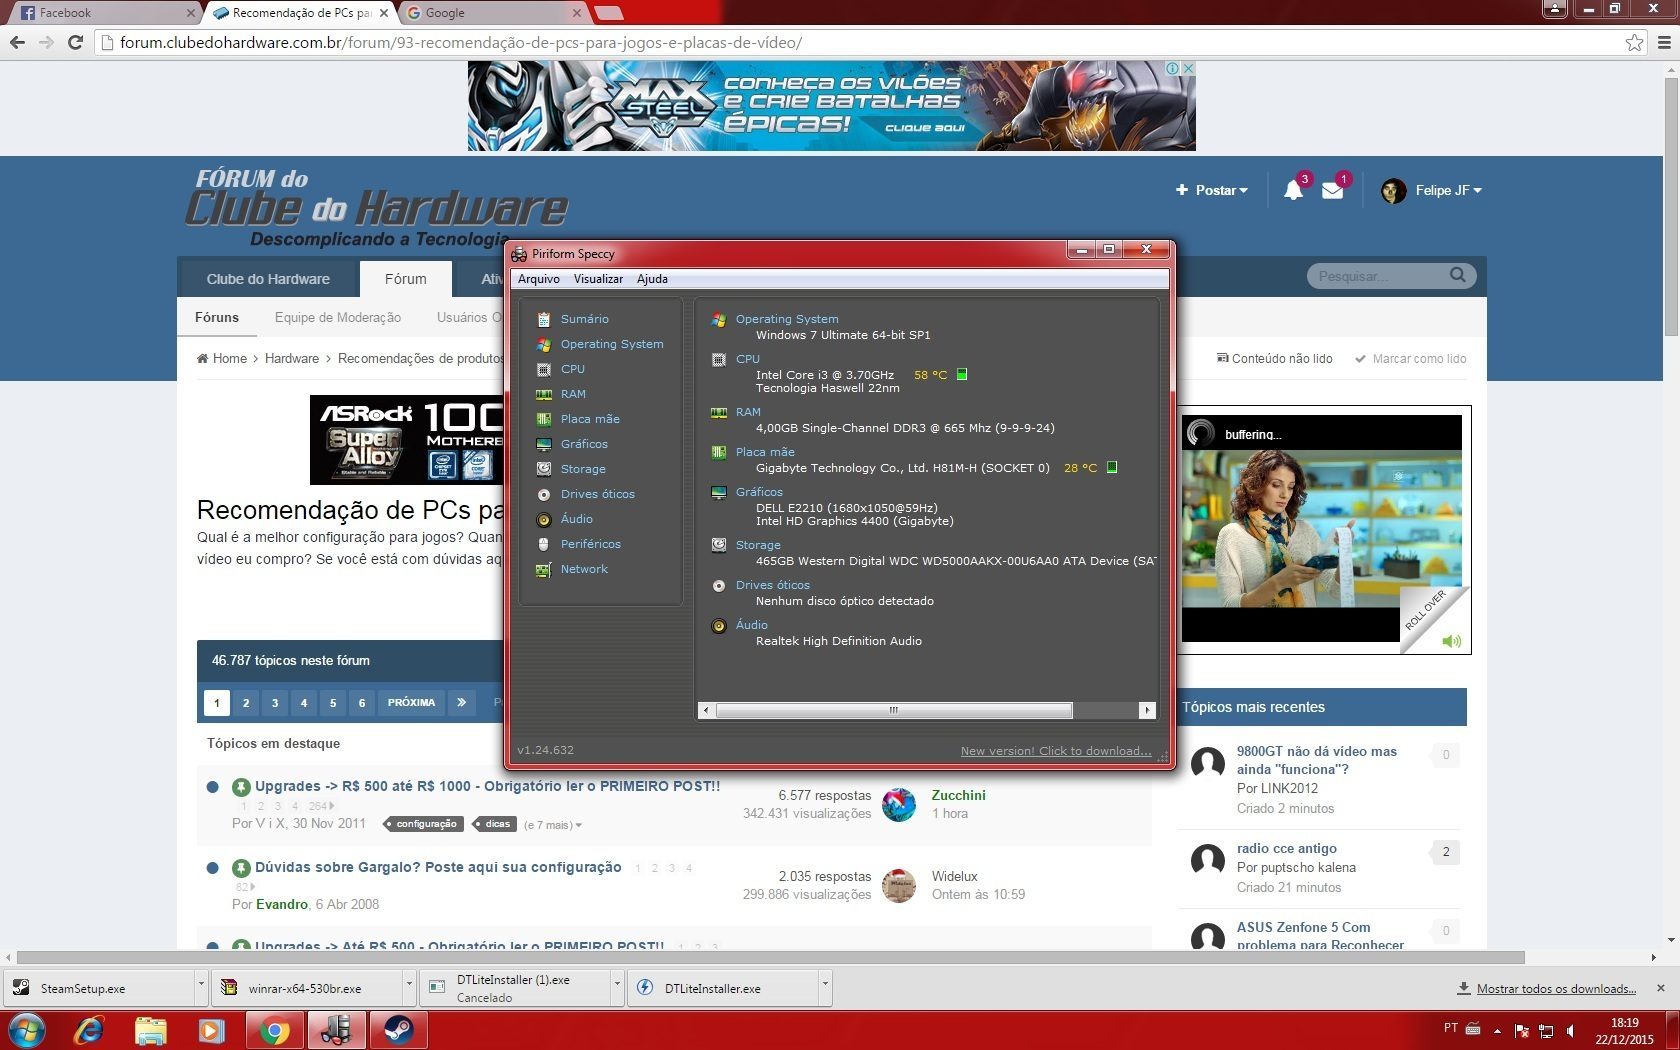The height and width of the screenshot is (1050, 1680).
Task: Open Periféricos in Speccy sidebar
Action: 590,544
